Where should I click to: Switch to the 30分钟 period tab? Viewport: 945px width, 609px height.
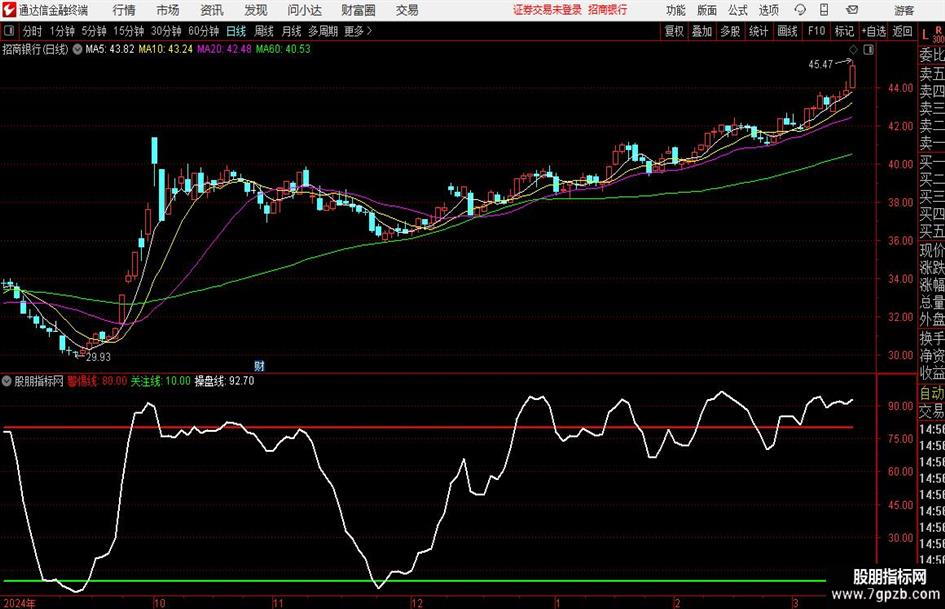[166, 31]
